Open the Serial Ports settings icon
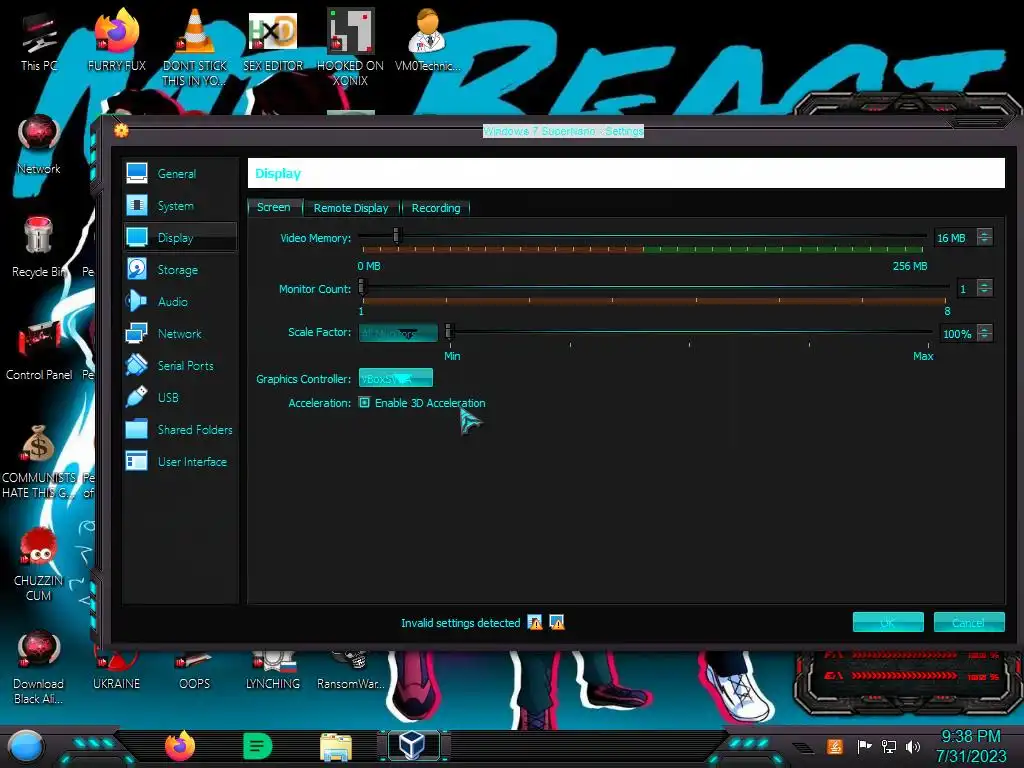Screen dimensions: 1024x768 pos(136,365)
